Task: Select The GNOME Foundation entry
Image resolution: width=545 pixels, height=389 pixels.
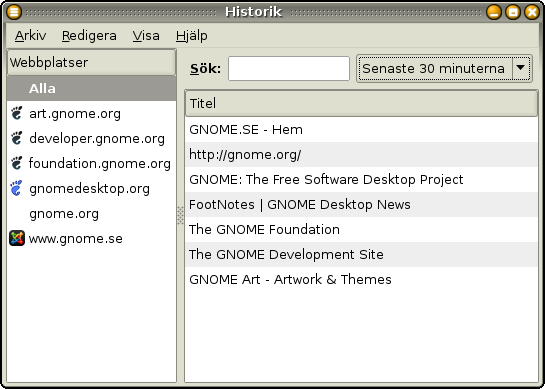Action: (x=361, y=230)
